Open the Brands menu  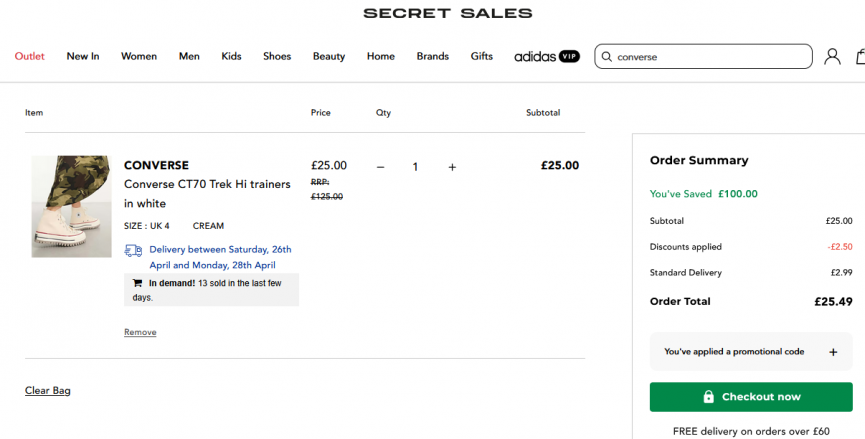(x=433, y=57)
